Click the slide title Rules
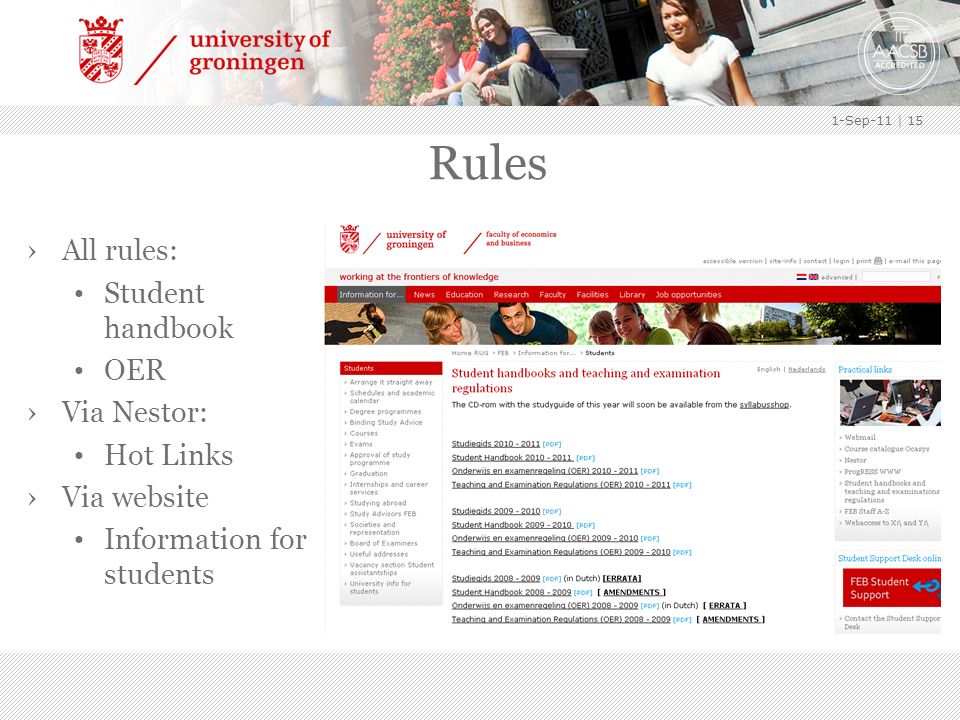960x720 pixels. [x=487, y=163]
